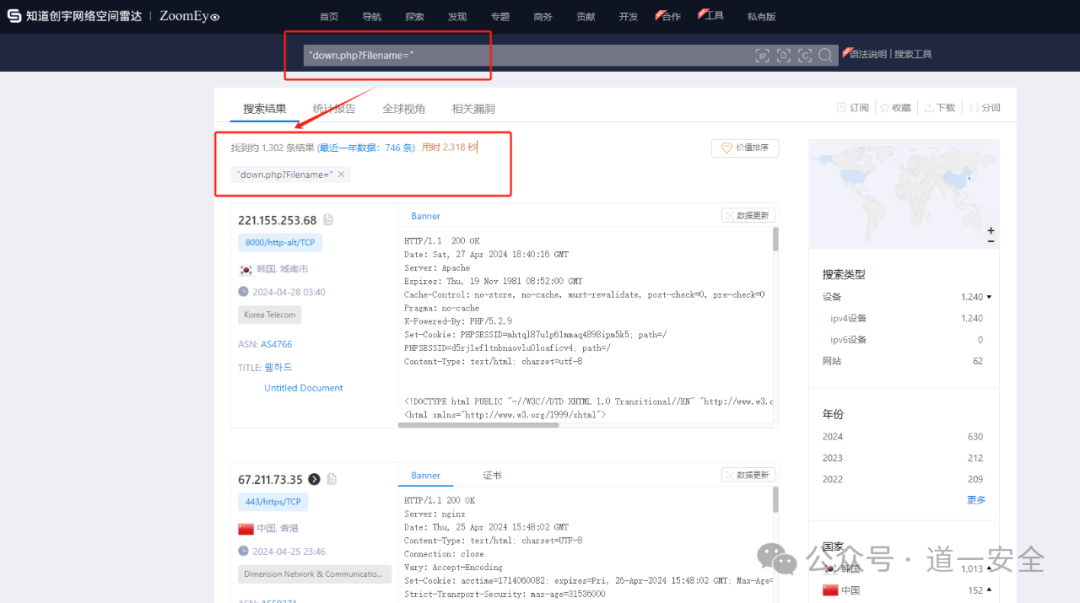Click the IP search icon in the search bar
Image resolution: width=1080 pixels, height=603 pixels.
(x=762, y=56)
